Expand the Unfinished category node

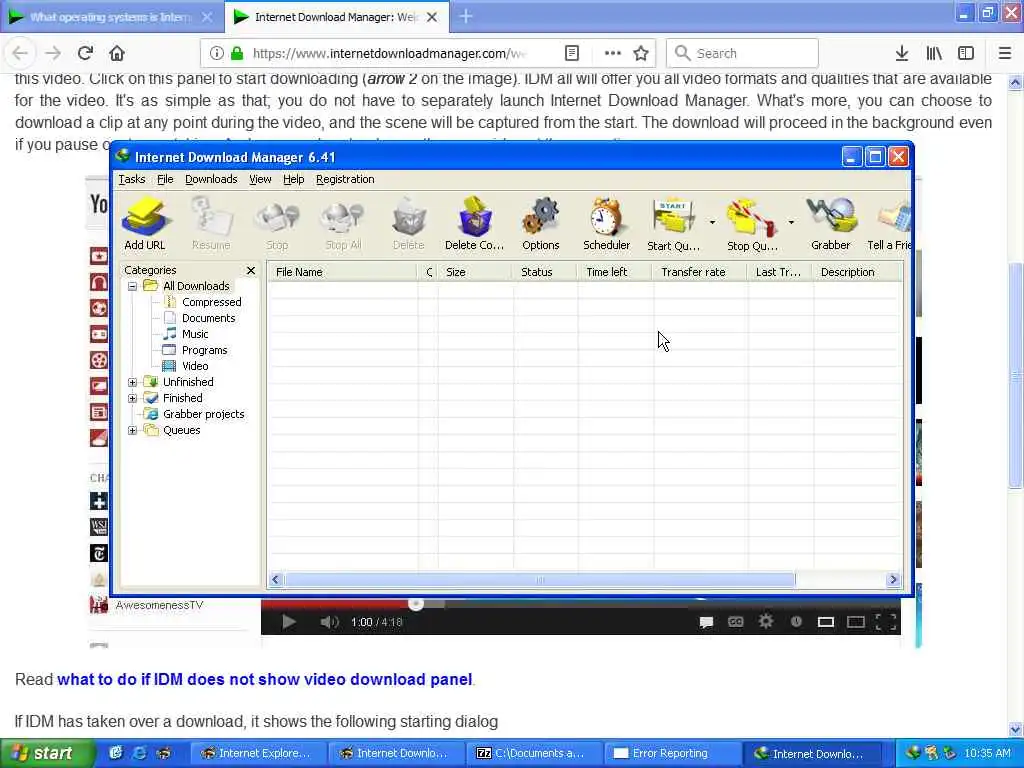pos(133,382)
